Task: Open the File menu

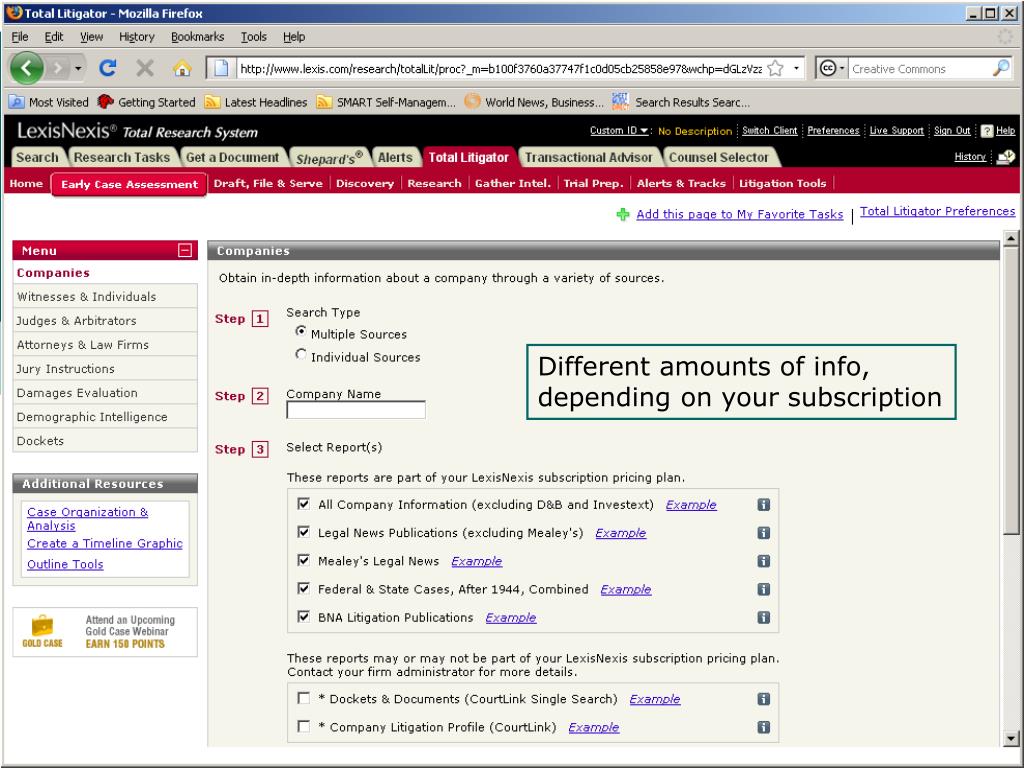Action: pos(20,37)
